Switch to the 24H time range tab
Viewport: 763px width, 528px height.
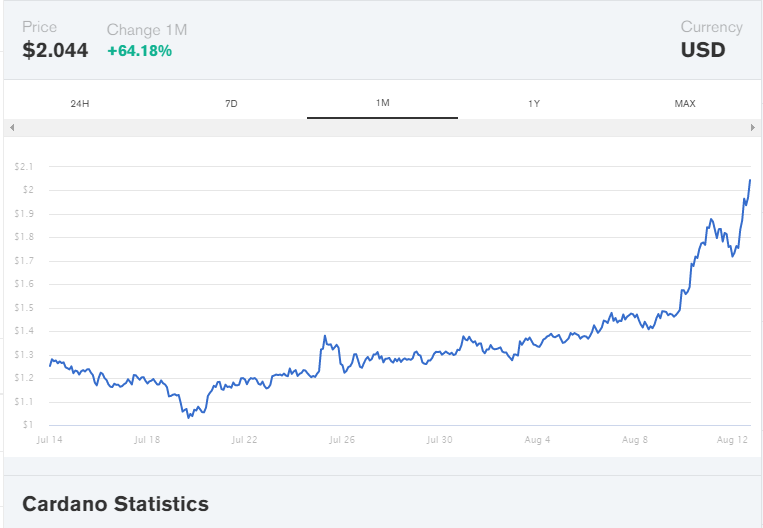[x=80, y=104]
